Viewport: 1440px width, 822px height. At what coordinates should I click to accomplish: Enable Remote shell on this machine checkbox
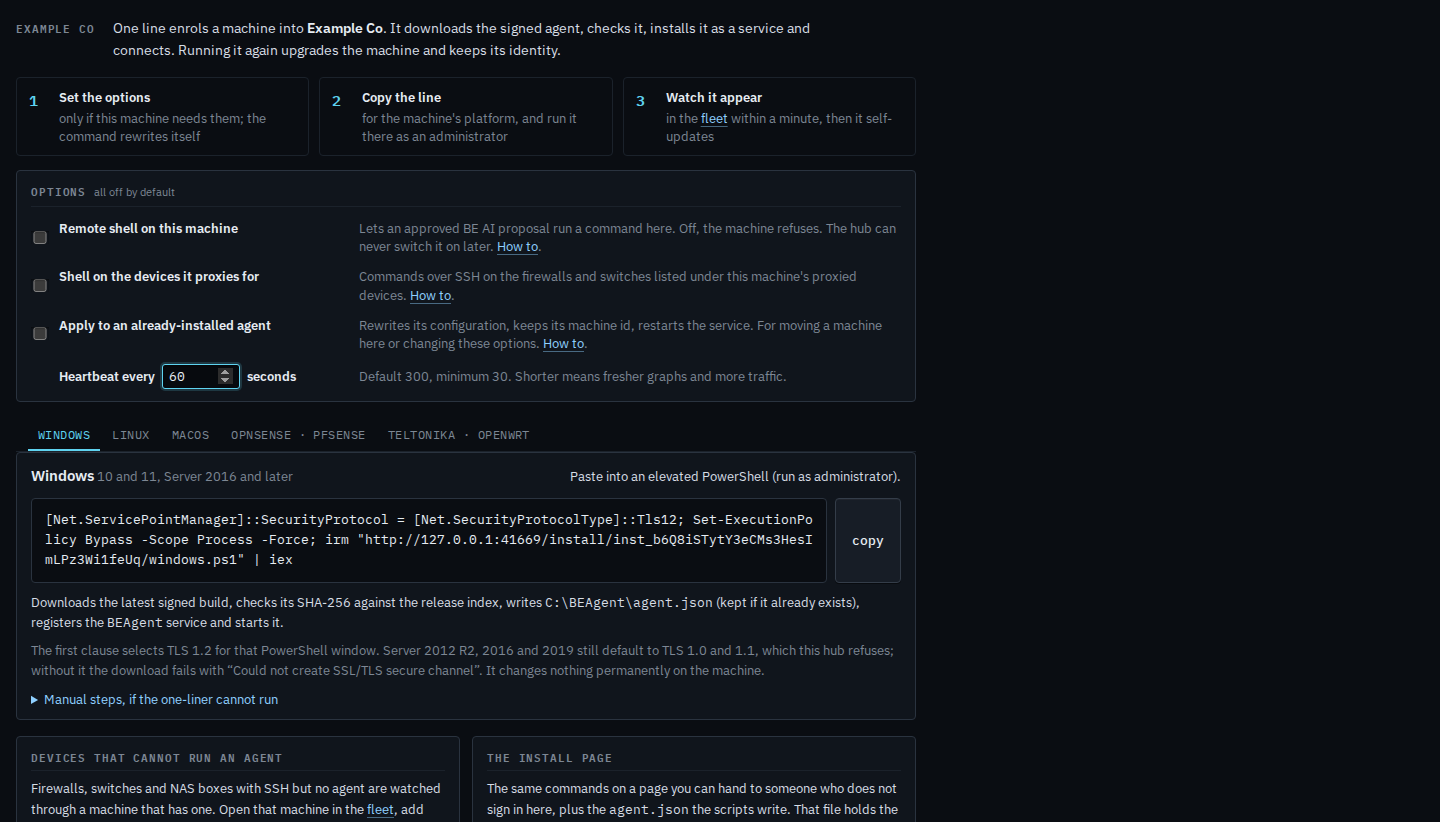40,238
